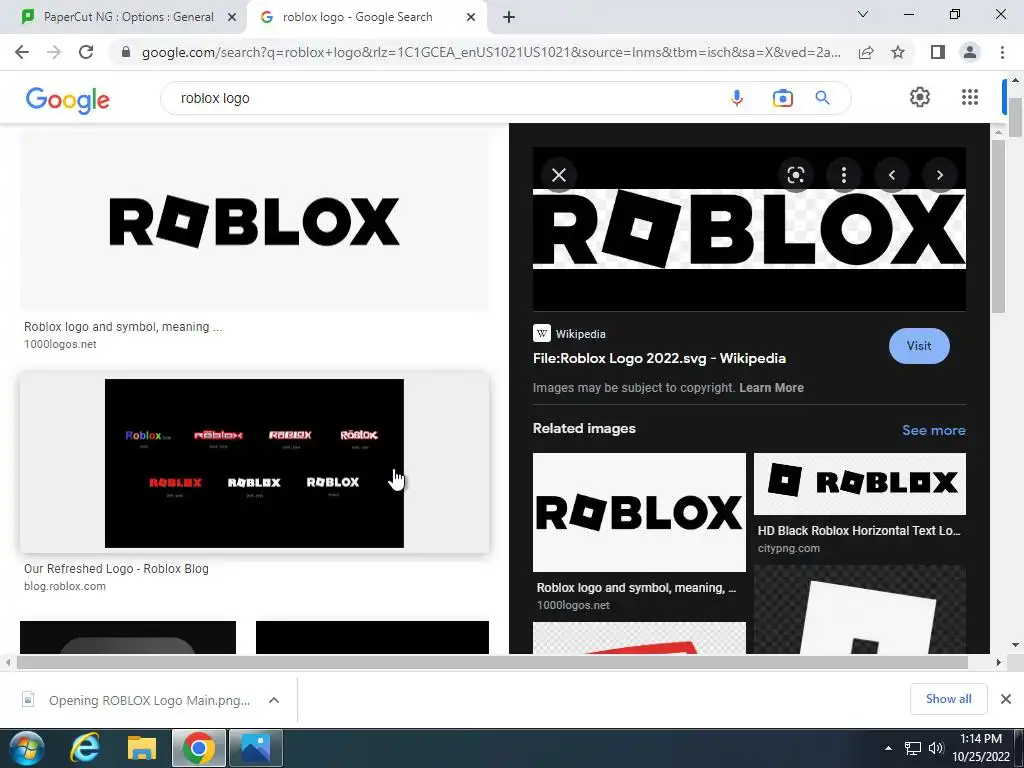Show hidden system tray icons

(x=888, y=748)
